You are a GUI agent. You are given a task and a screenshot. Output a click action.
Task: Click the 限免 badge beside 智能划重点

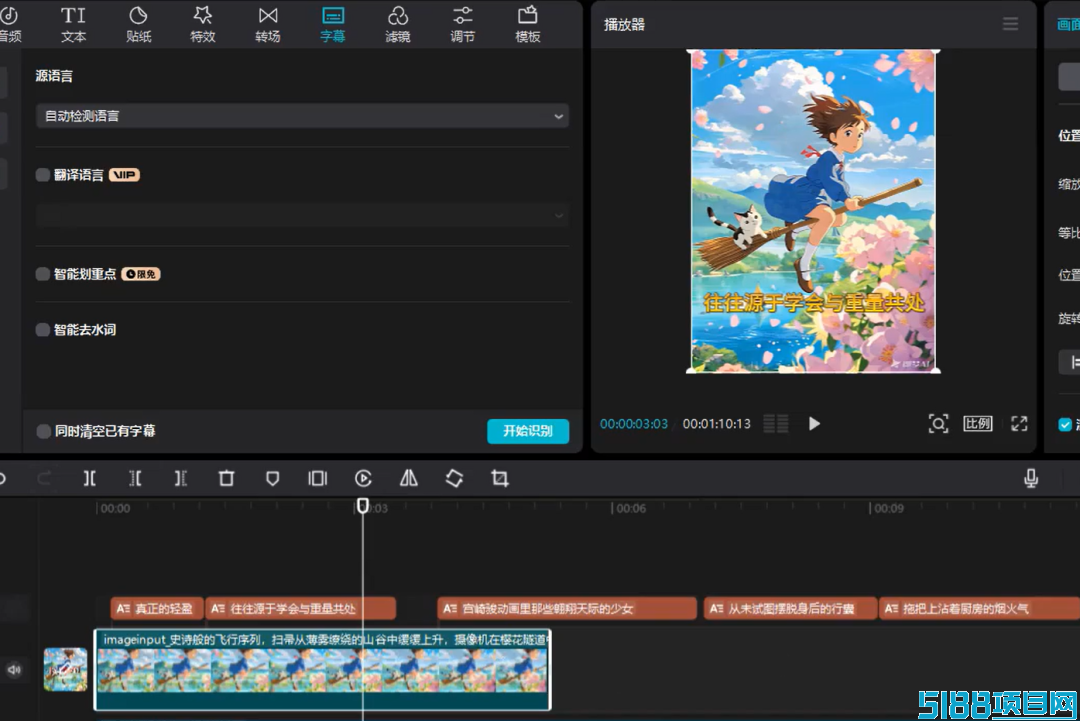click(x=141, y=274)
